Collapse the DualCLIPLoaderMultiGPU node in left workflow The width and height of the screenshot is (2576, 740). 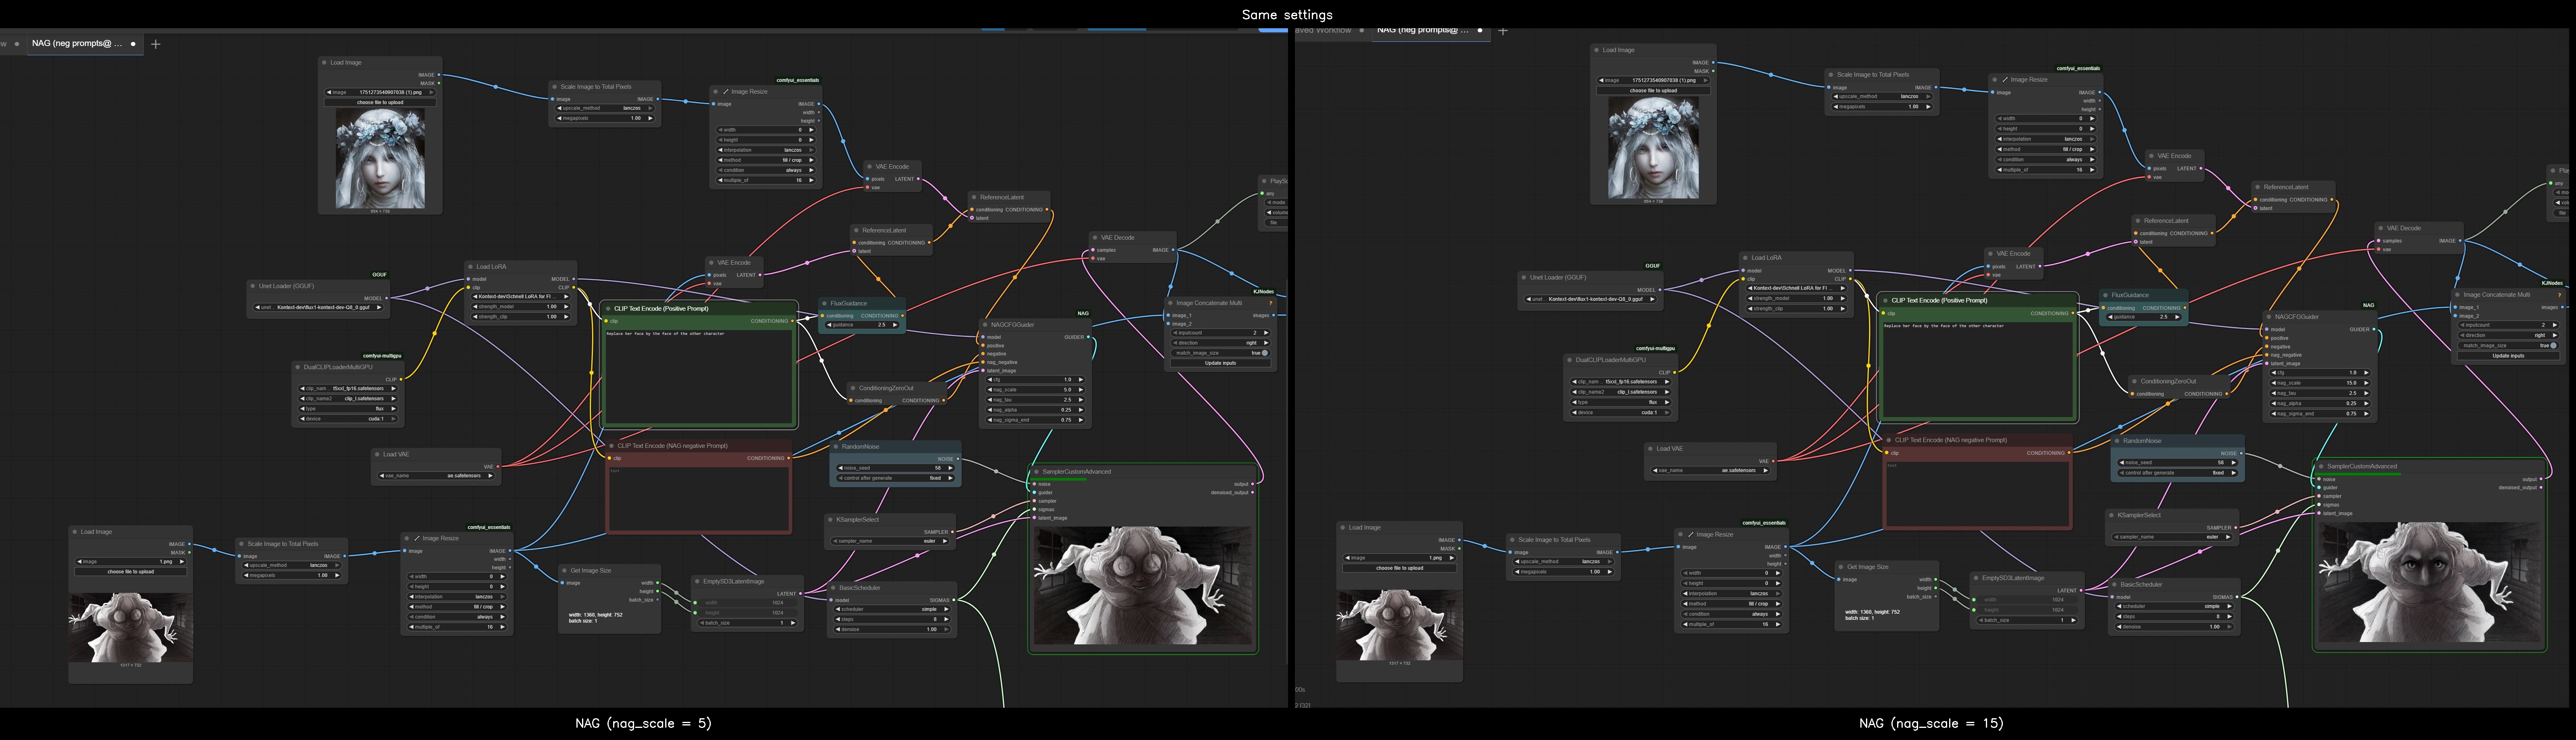[298, 367]
